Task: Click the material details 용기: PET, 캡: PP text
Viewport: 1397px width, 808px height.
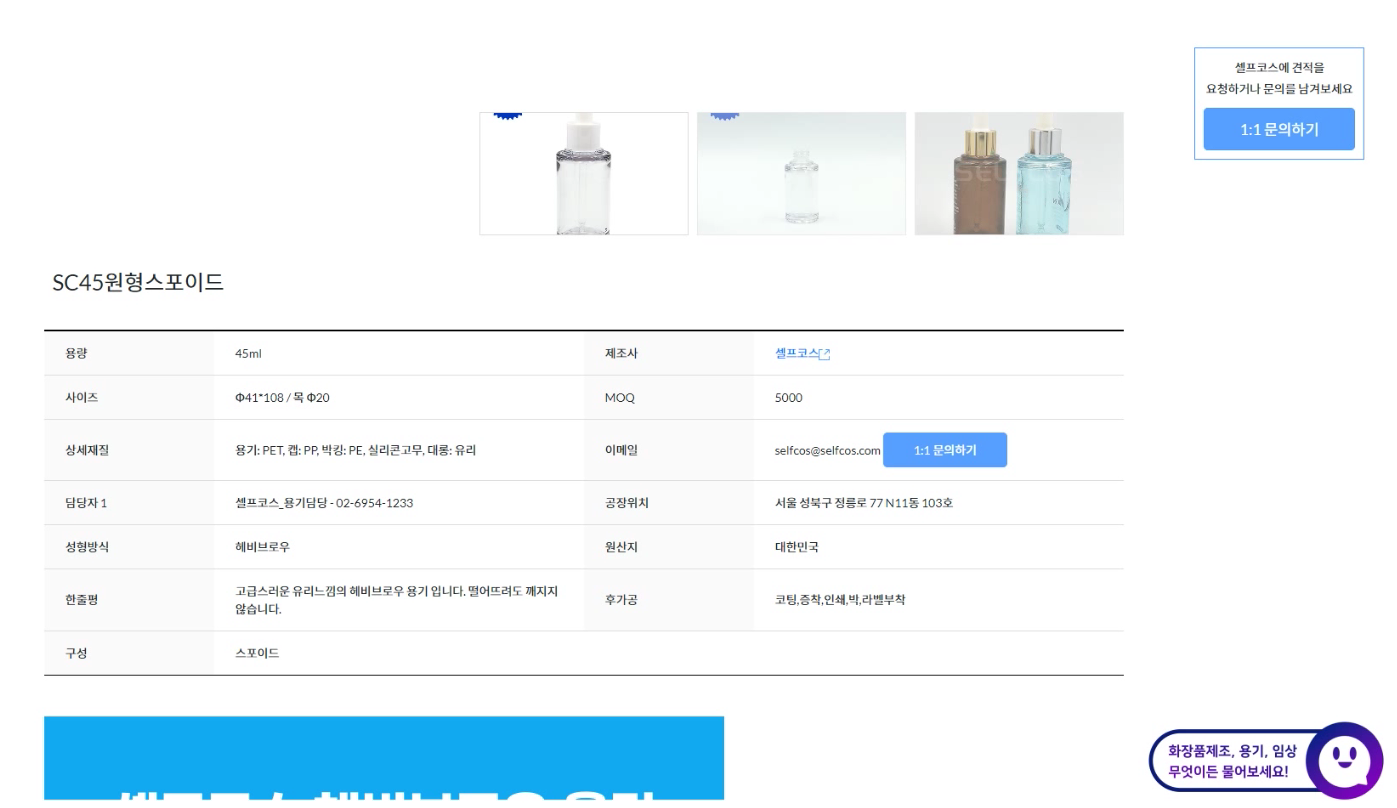Action: (x=355, y=450)
